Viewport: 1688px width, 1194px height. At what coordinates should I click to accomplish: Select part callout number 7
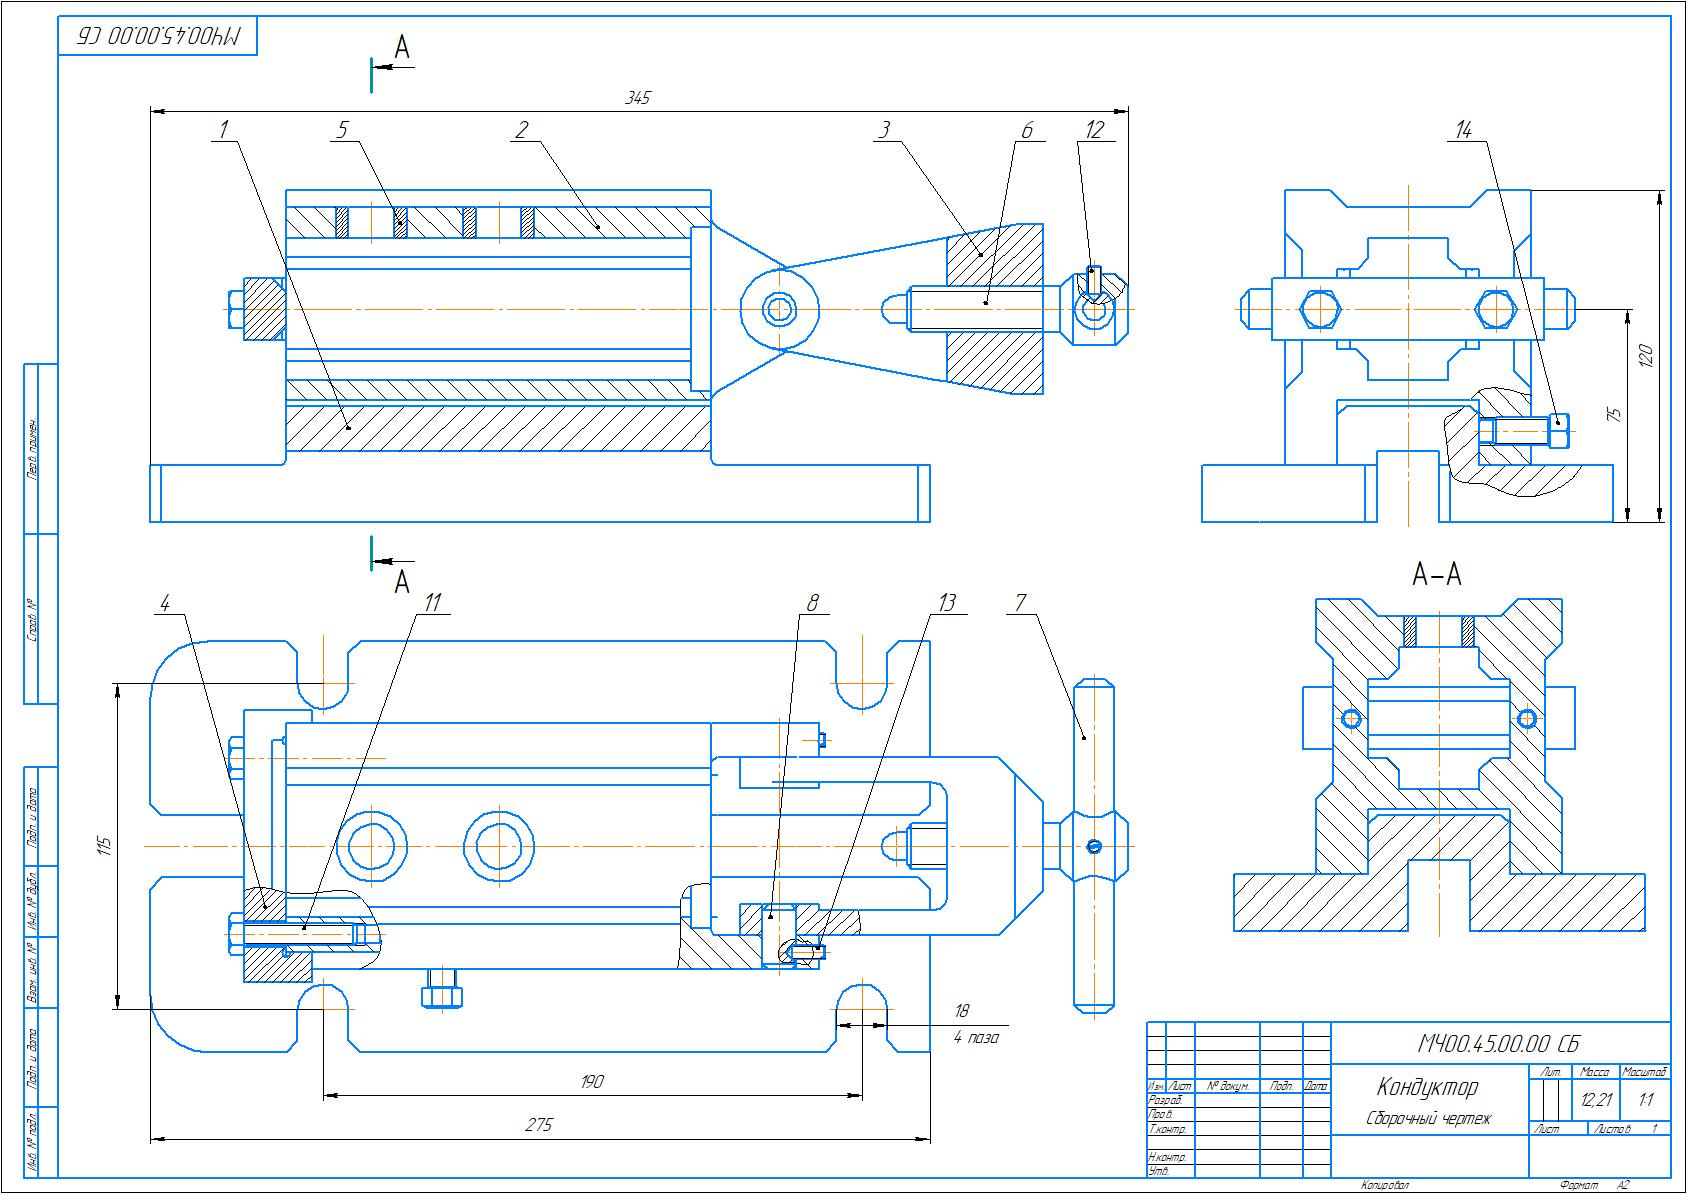click(x=1020, y=602)
